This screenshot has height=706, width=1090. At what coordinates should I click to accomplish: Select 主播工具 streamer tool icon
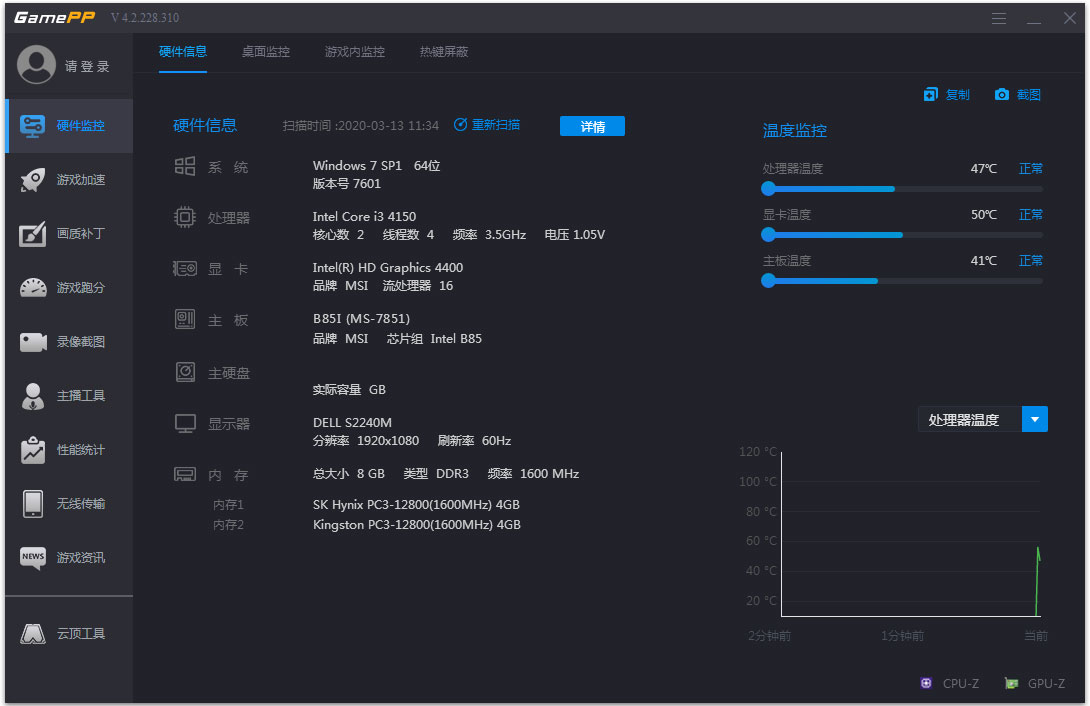[x=33, y=396]
